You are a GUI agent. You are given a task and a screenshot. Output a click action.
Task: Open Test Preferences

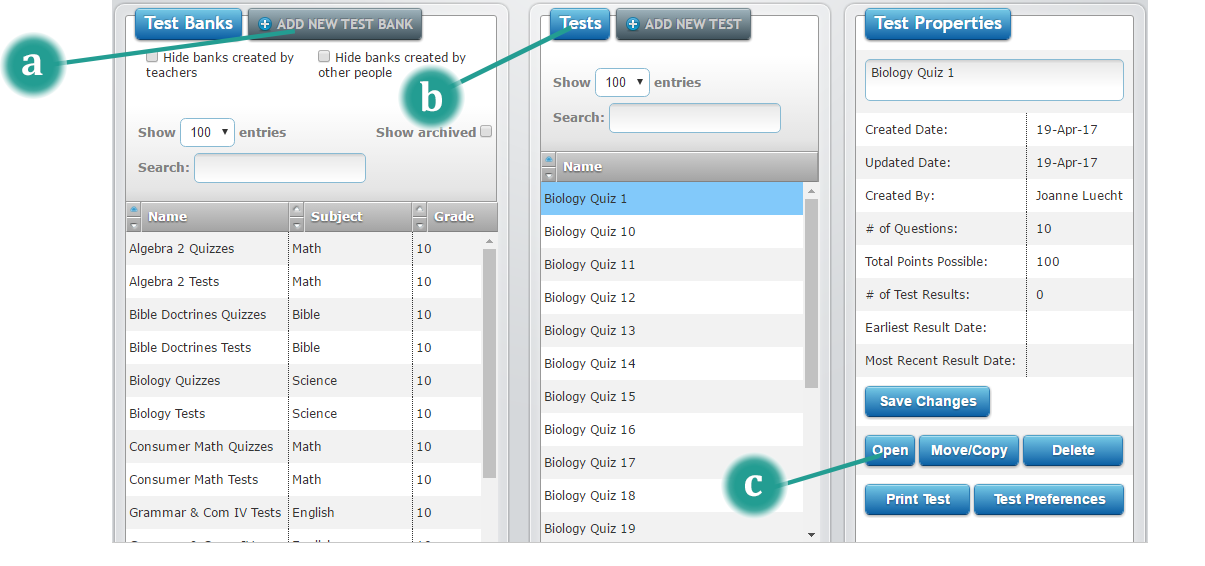1049,499
